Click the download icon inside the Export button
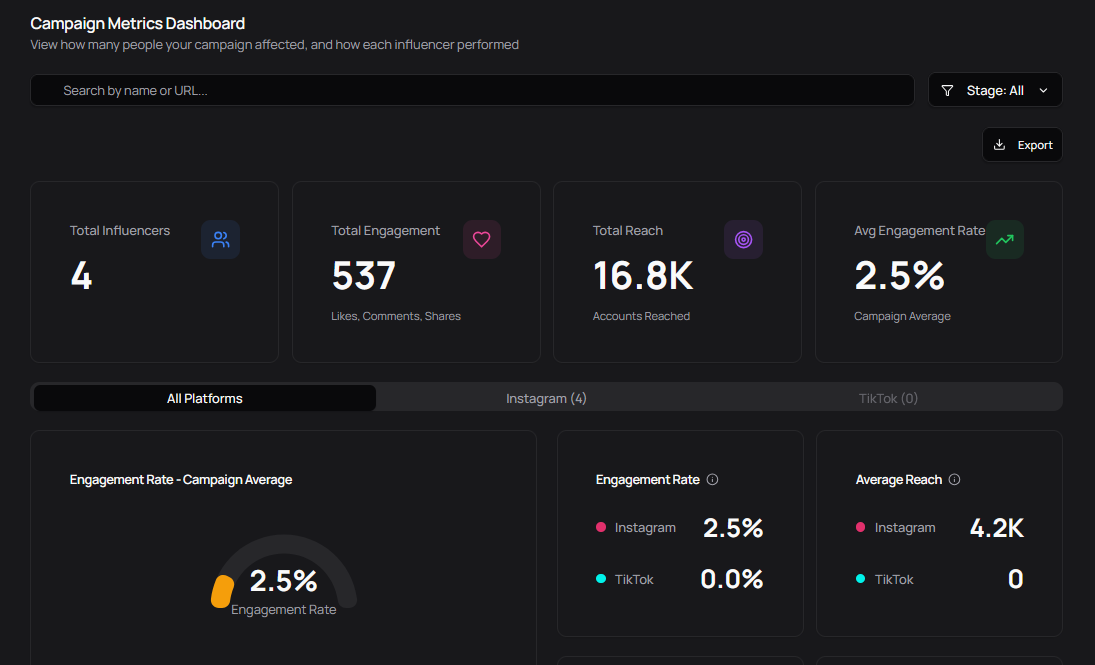The image size is (1095, 665). pos(999,144)
